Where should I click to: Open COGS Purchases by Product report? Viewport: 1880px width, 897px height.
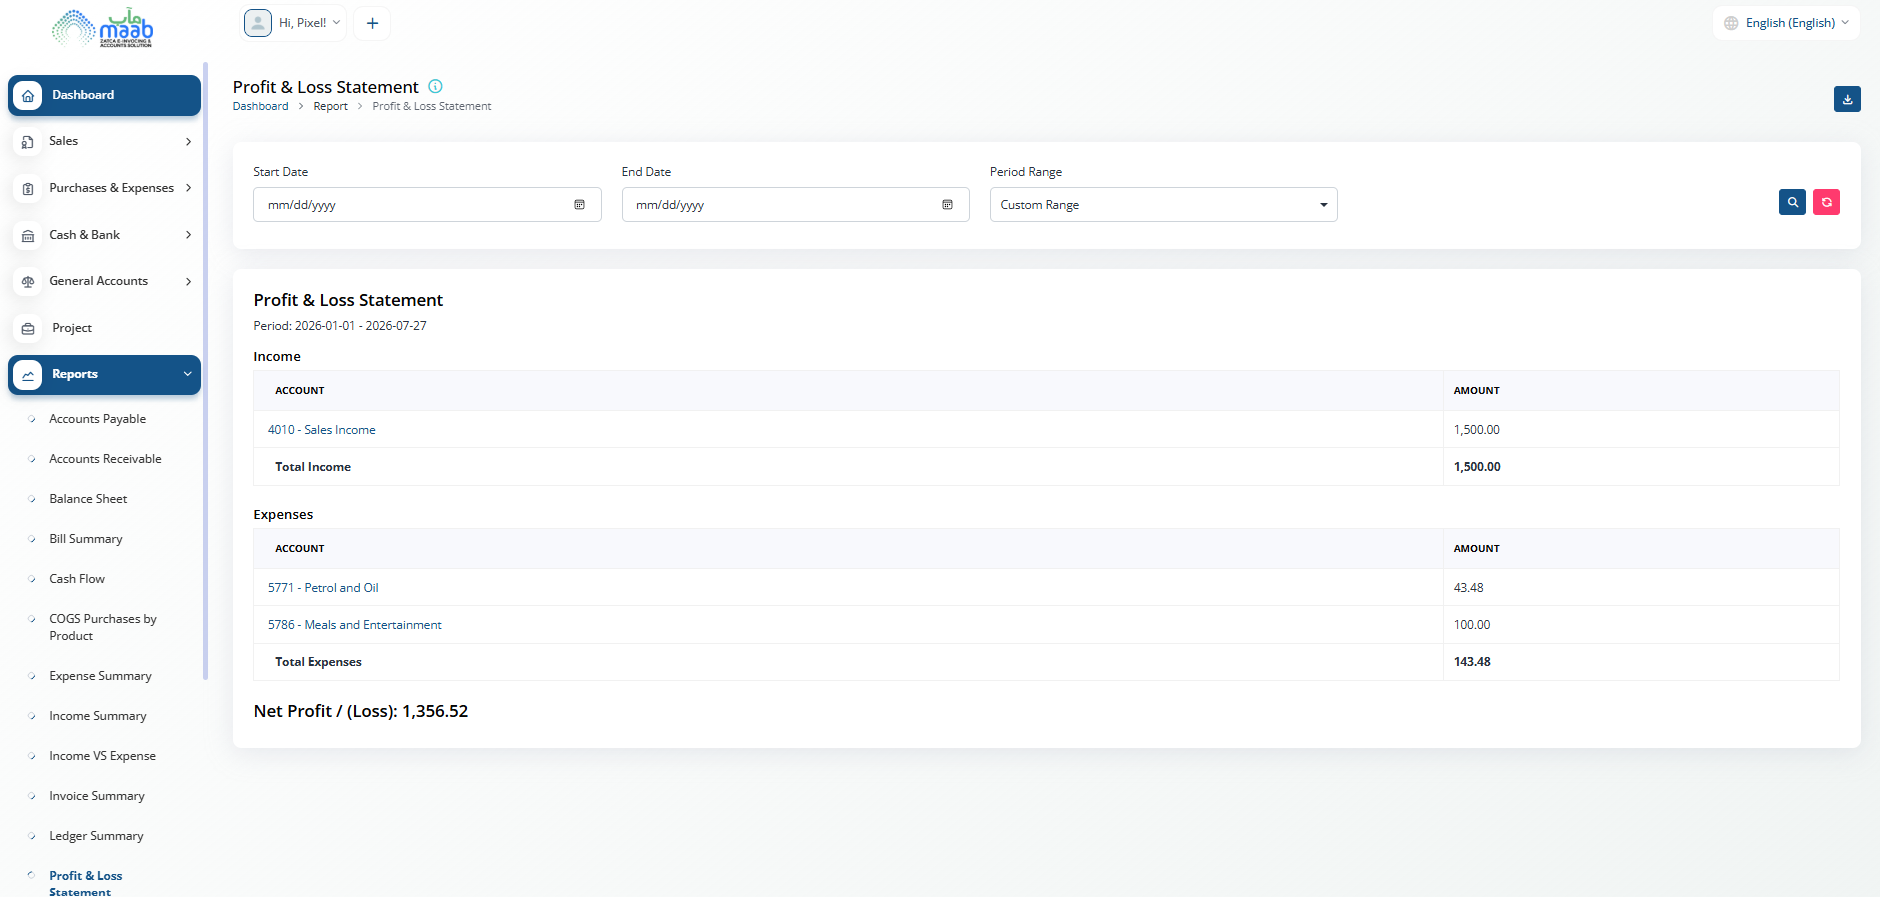click(103, 627)
